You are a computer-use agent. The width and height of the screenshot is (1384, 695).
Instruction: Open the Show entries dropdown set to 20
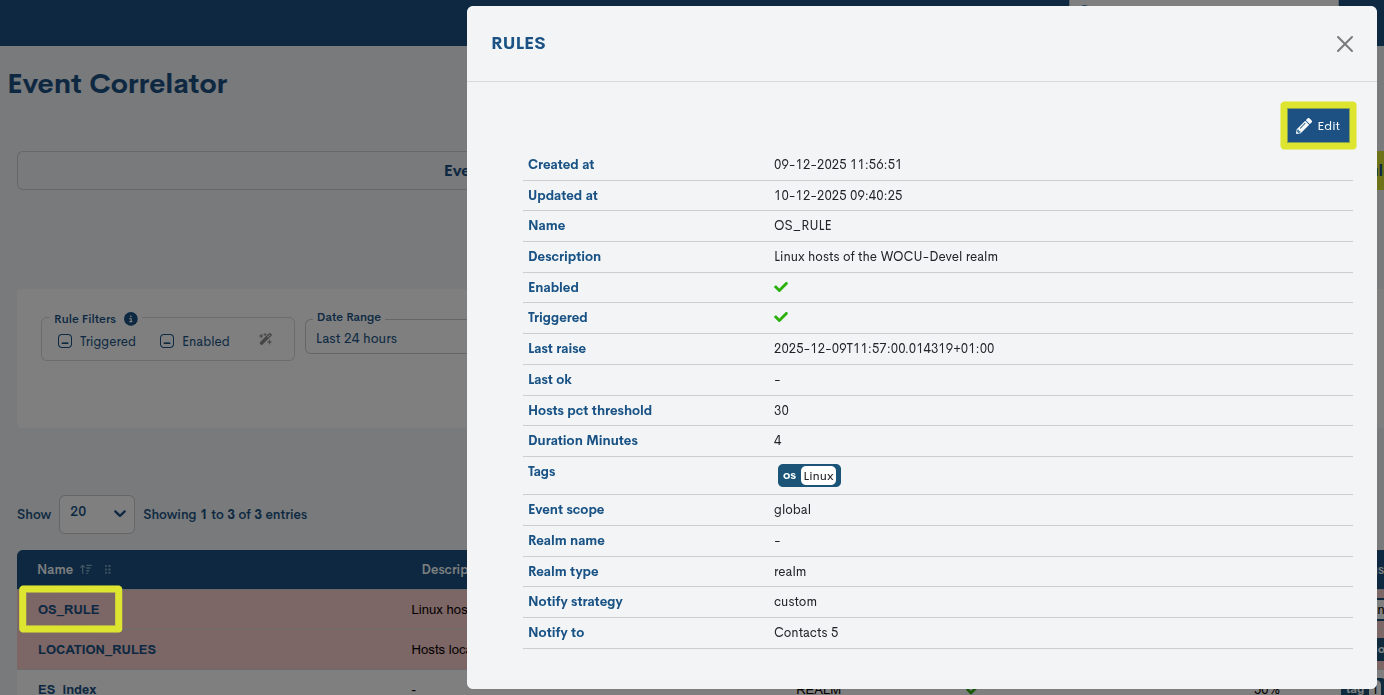96,514
